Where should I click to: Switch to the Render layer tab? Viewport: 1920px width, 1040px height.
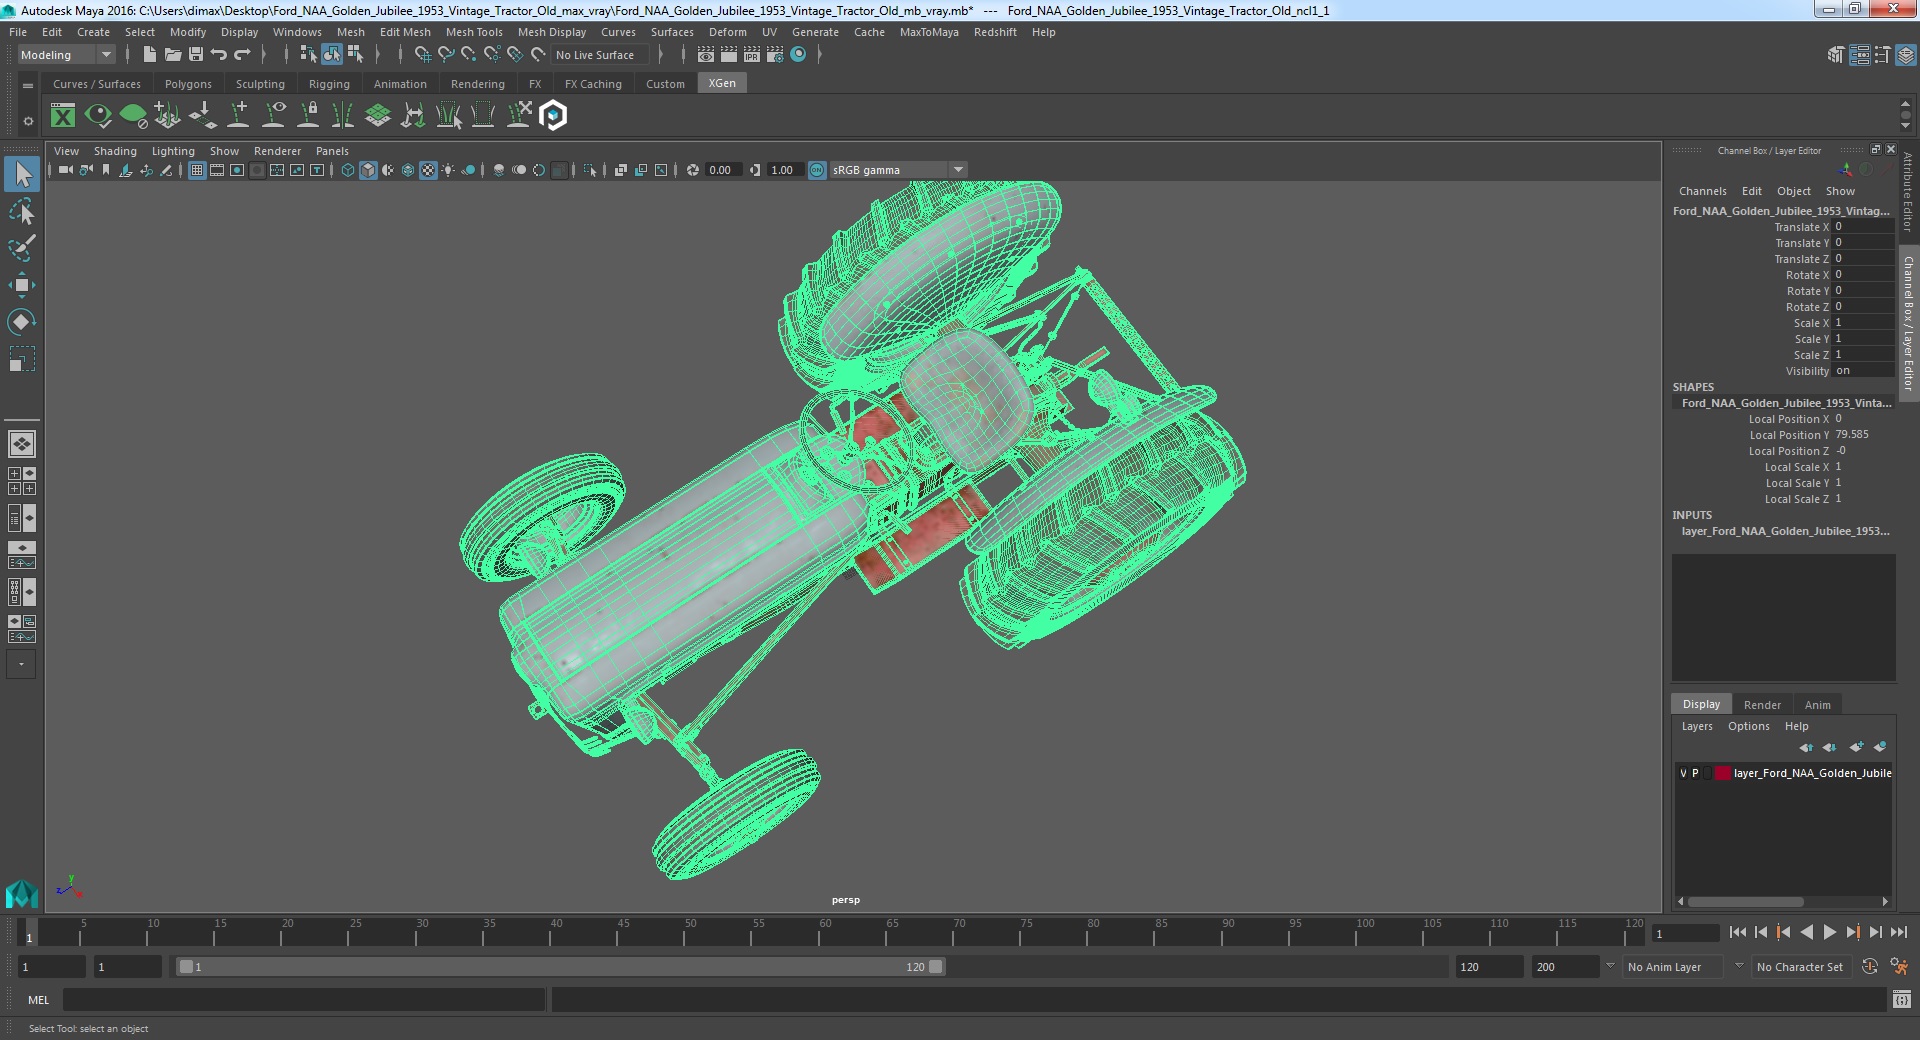click(x=1762, y=705)
